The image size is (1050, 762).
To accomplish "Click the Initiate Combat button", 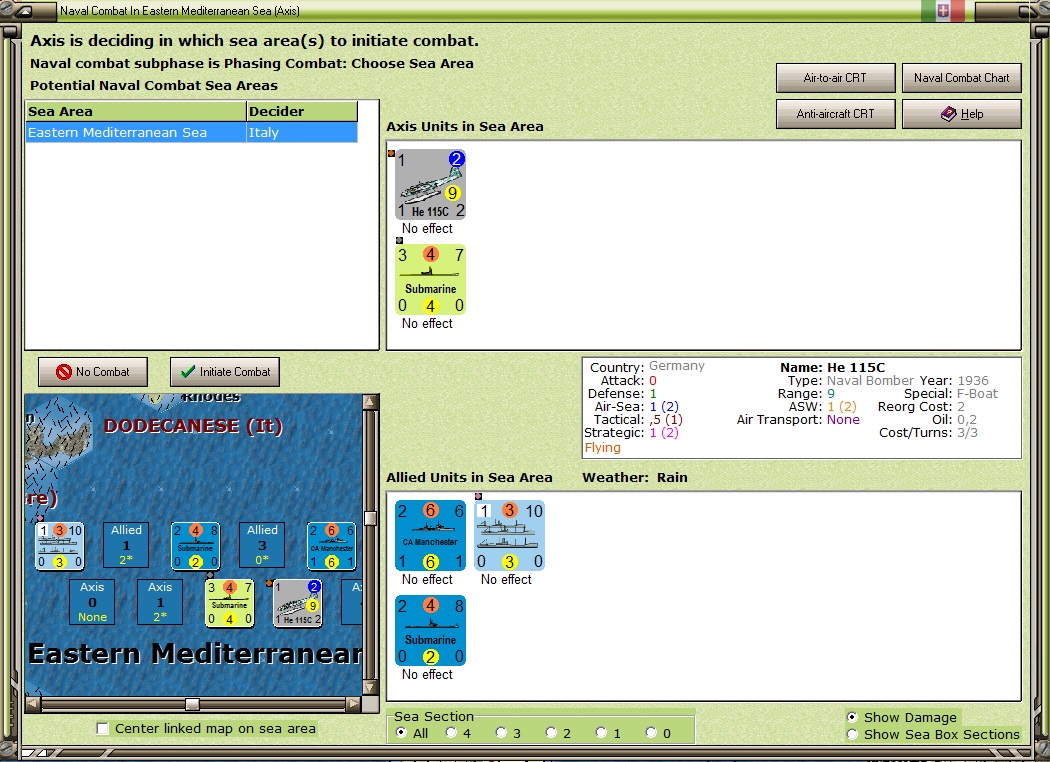I will tap(225, 372).
